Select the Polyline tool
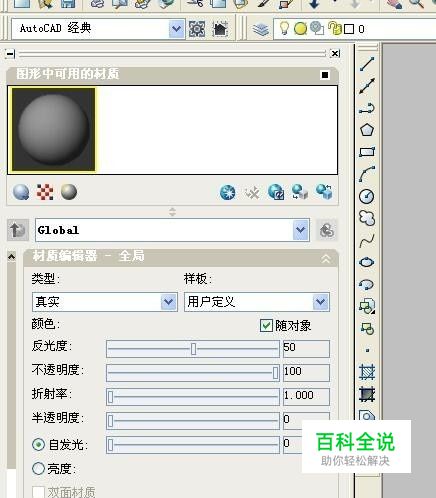This screenshot has width=436, height=498. (x=367, y=108)
